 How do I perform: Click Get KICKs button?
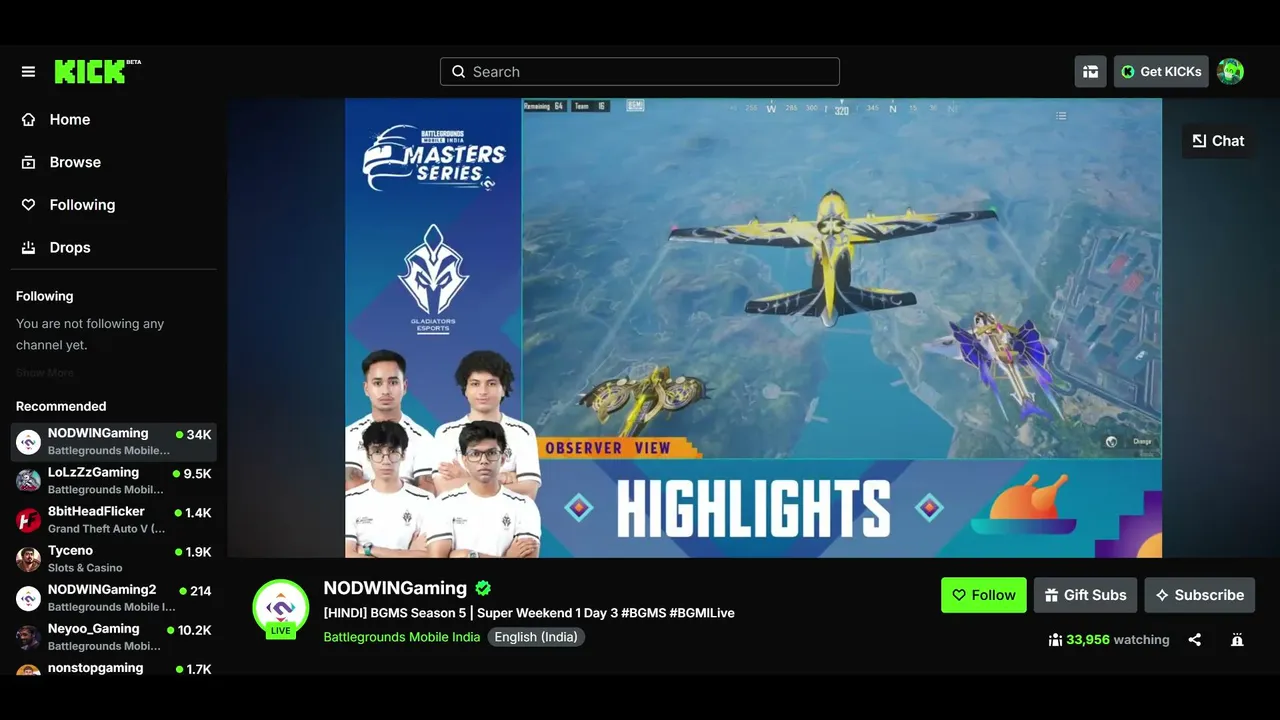click(x=1161, y=72)
